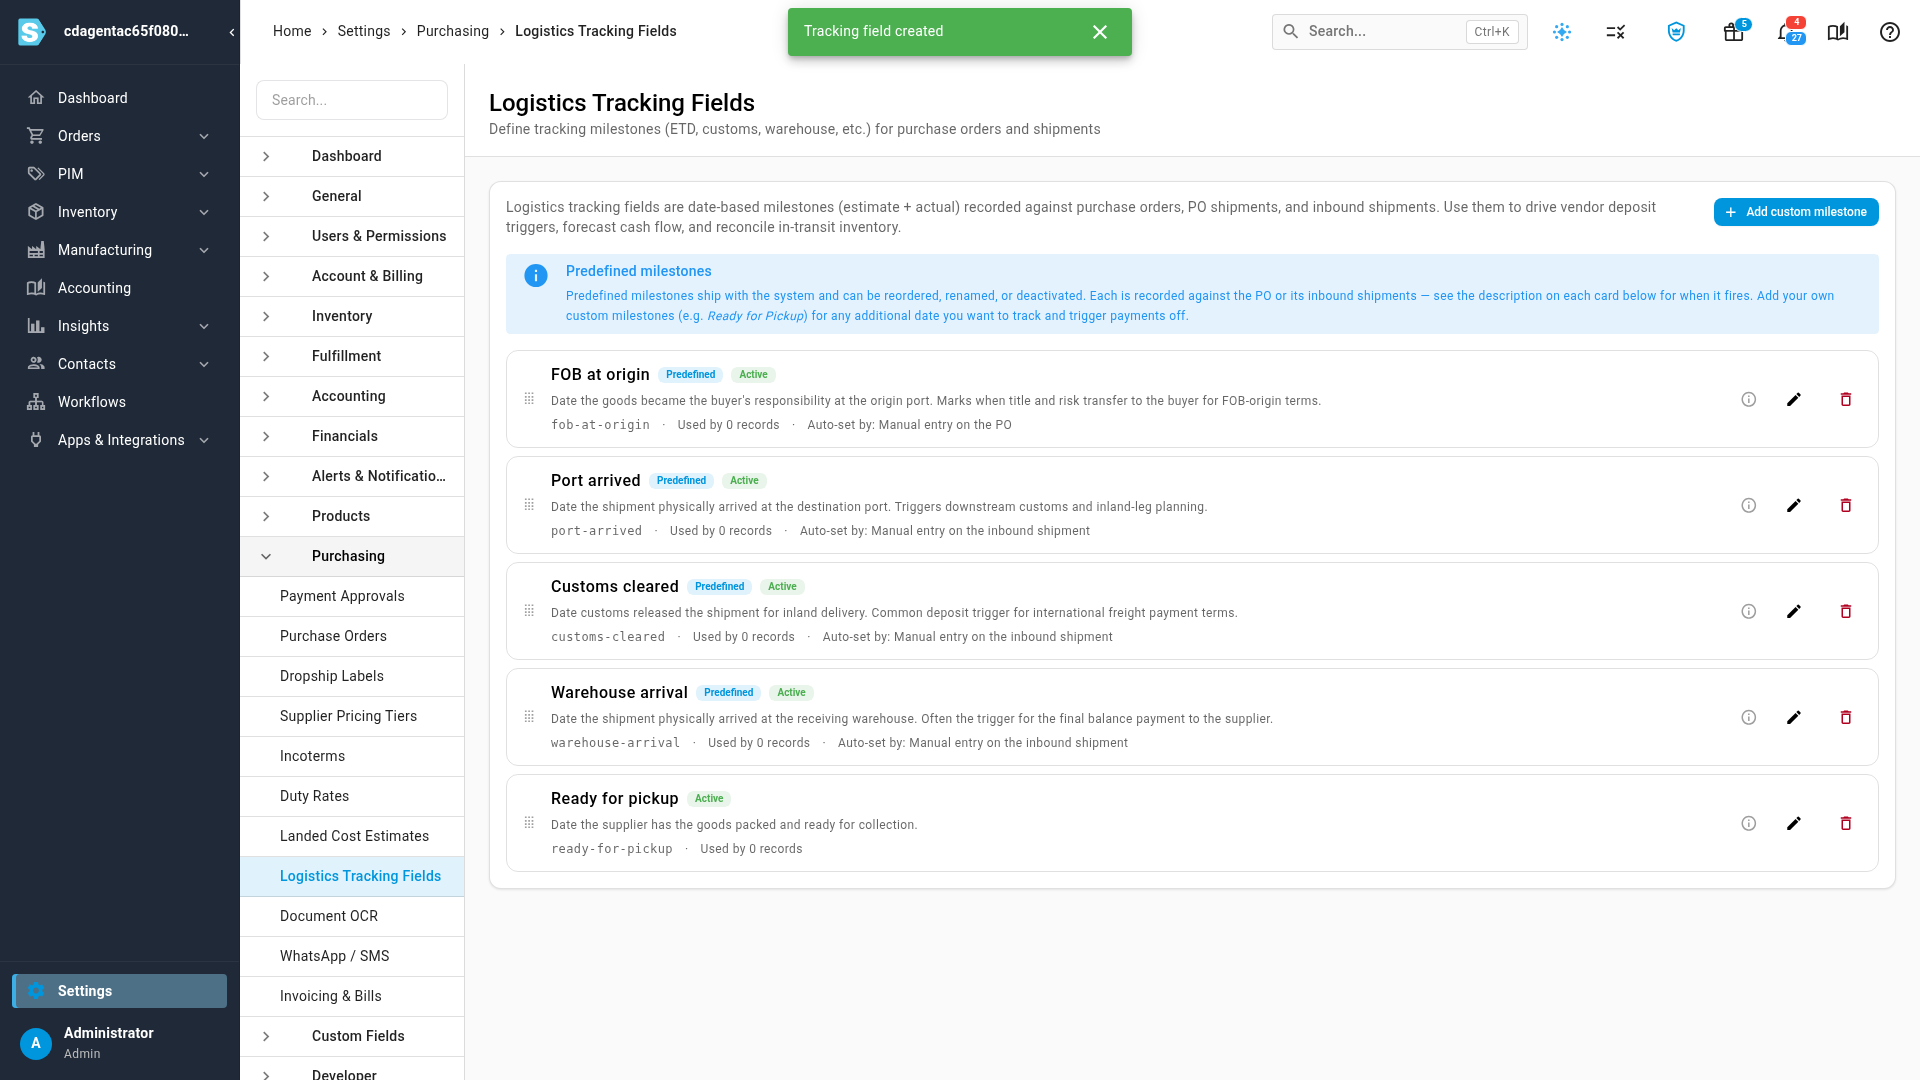Show info for Port arrived milestone
The height and width of the screenshot is (1080, 1920).
1749,506
